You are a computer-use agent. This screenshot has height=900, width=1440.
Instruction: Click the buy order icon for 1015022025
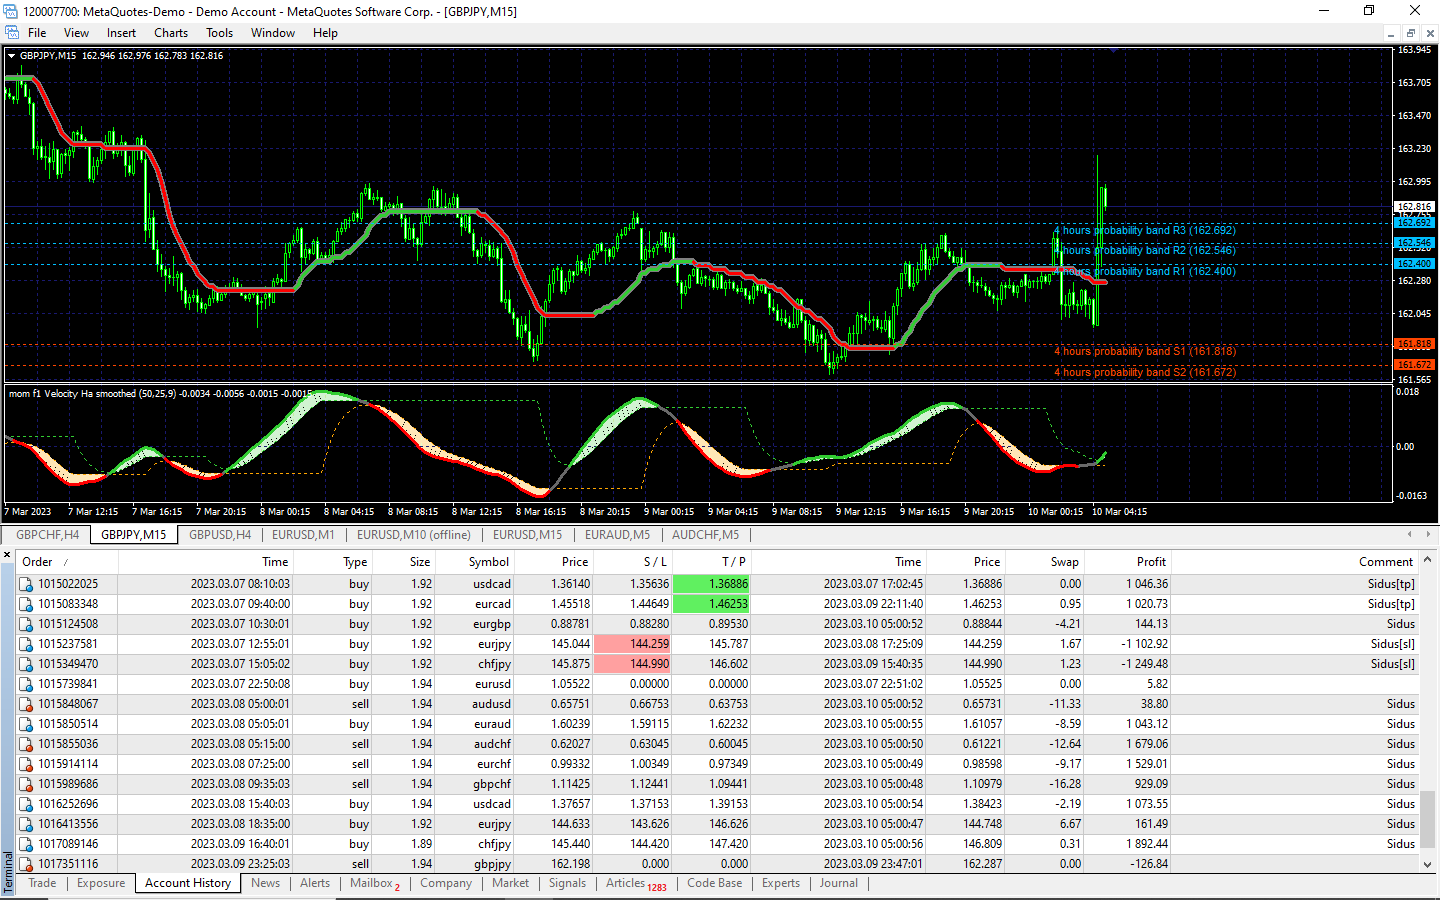point(27,584)
